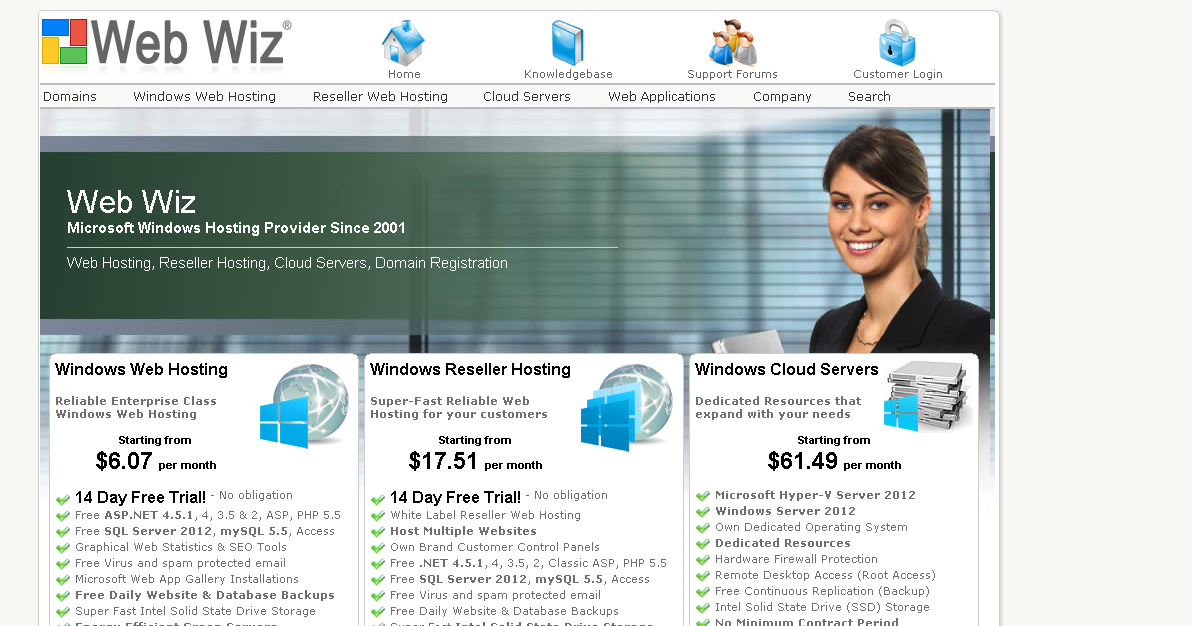
Task: Click 'Microsoft Windows Hosting Provider Since 2001' text
Action: click(x=236, y=228)
